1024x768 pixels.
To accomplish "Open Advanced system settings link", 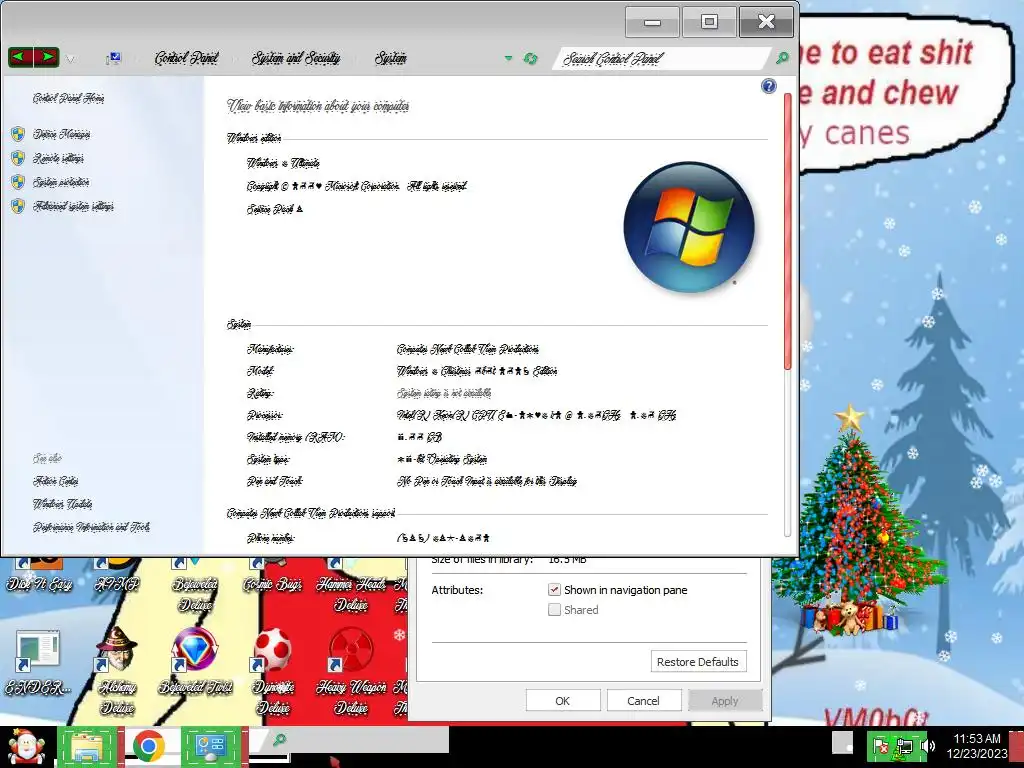I will click(x=73, y=206).
